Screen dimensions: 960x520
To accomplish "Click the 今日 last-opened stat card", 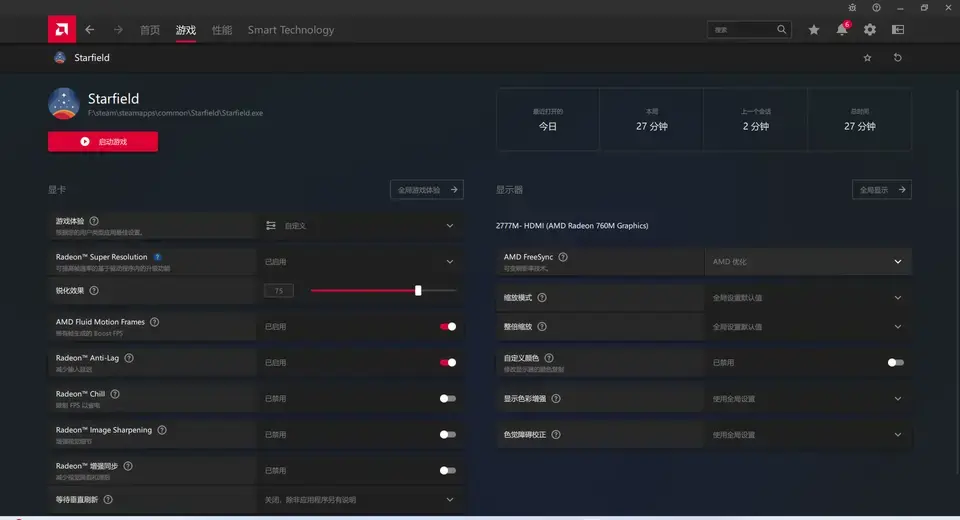I will point(547,119).
